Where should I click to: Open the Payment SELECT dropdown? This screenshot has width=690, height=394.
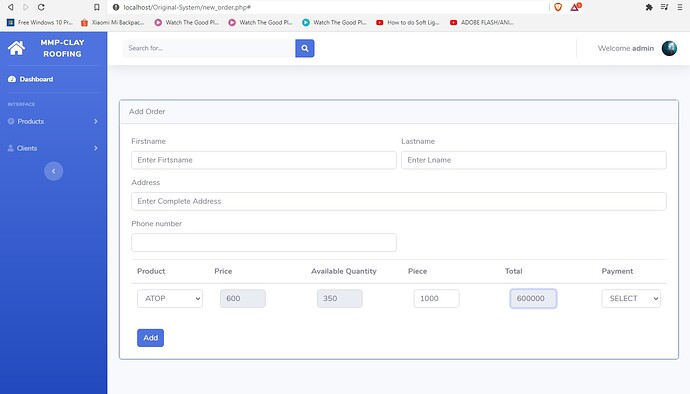(631, 298)
